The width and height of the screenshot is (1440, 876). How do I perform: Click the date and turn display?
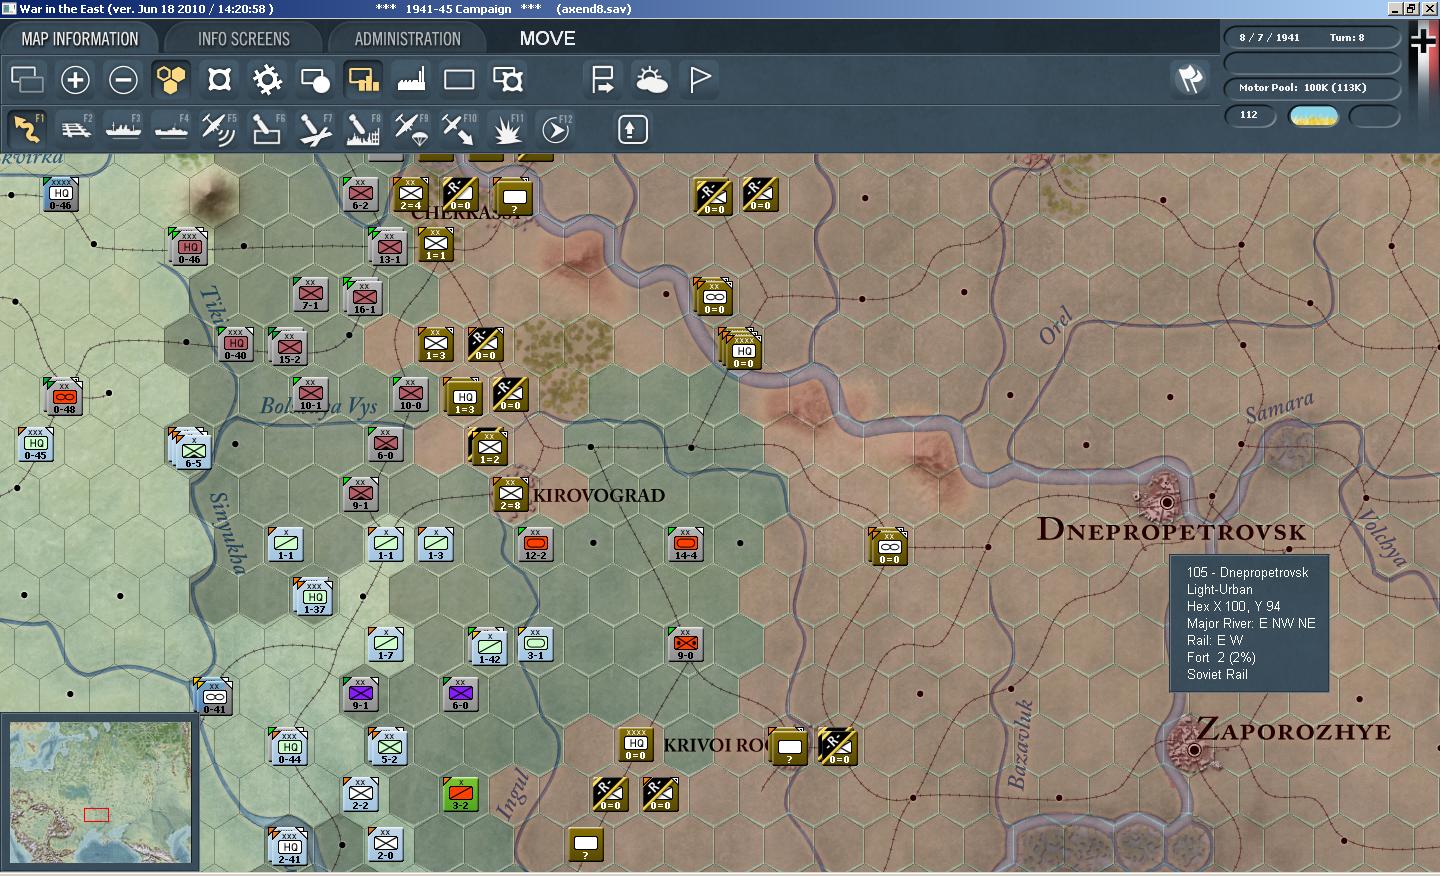[1312, 37]
